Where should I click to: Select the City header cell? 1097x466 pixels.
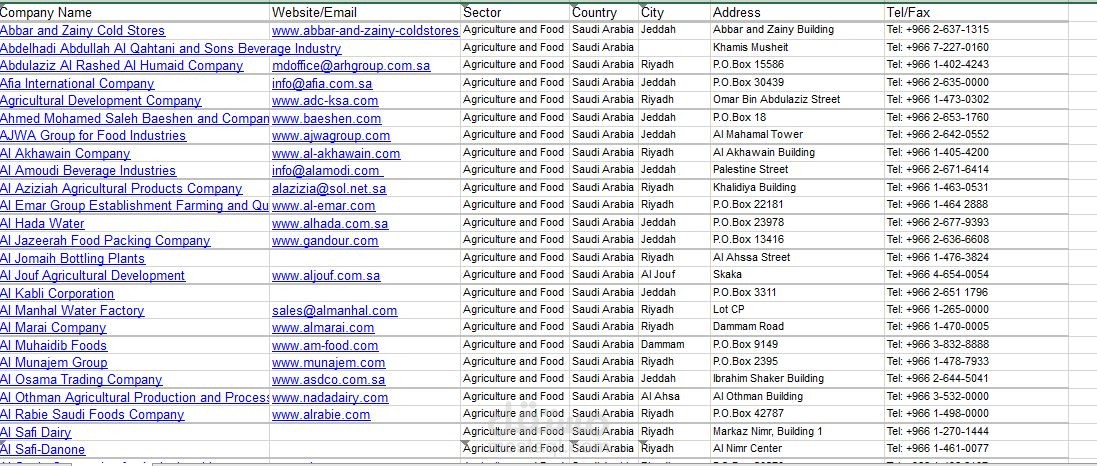click(674, 13)
